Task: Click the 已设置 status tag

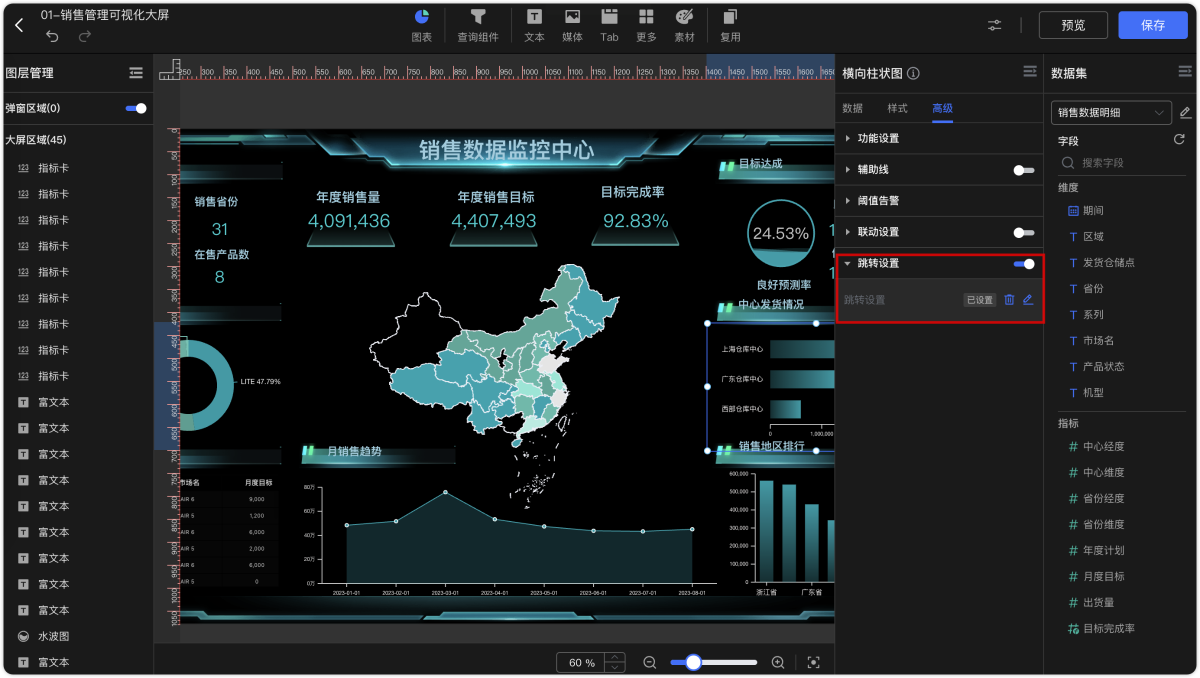Action: tap(980, 300)
